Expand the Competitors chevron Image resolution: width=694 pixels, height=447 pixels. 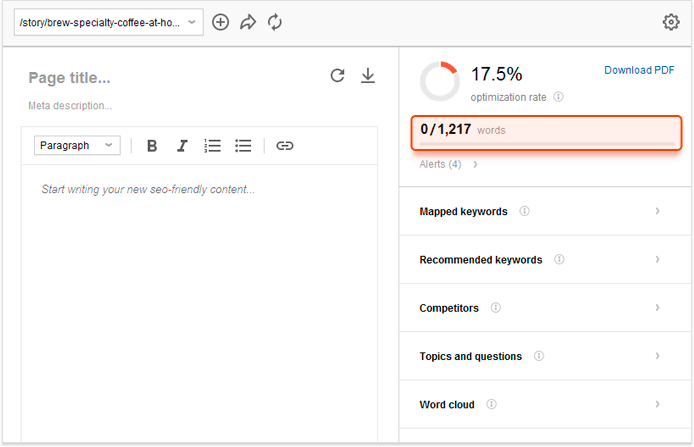tap(658, 308)
